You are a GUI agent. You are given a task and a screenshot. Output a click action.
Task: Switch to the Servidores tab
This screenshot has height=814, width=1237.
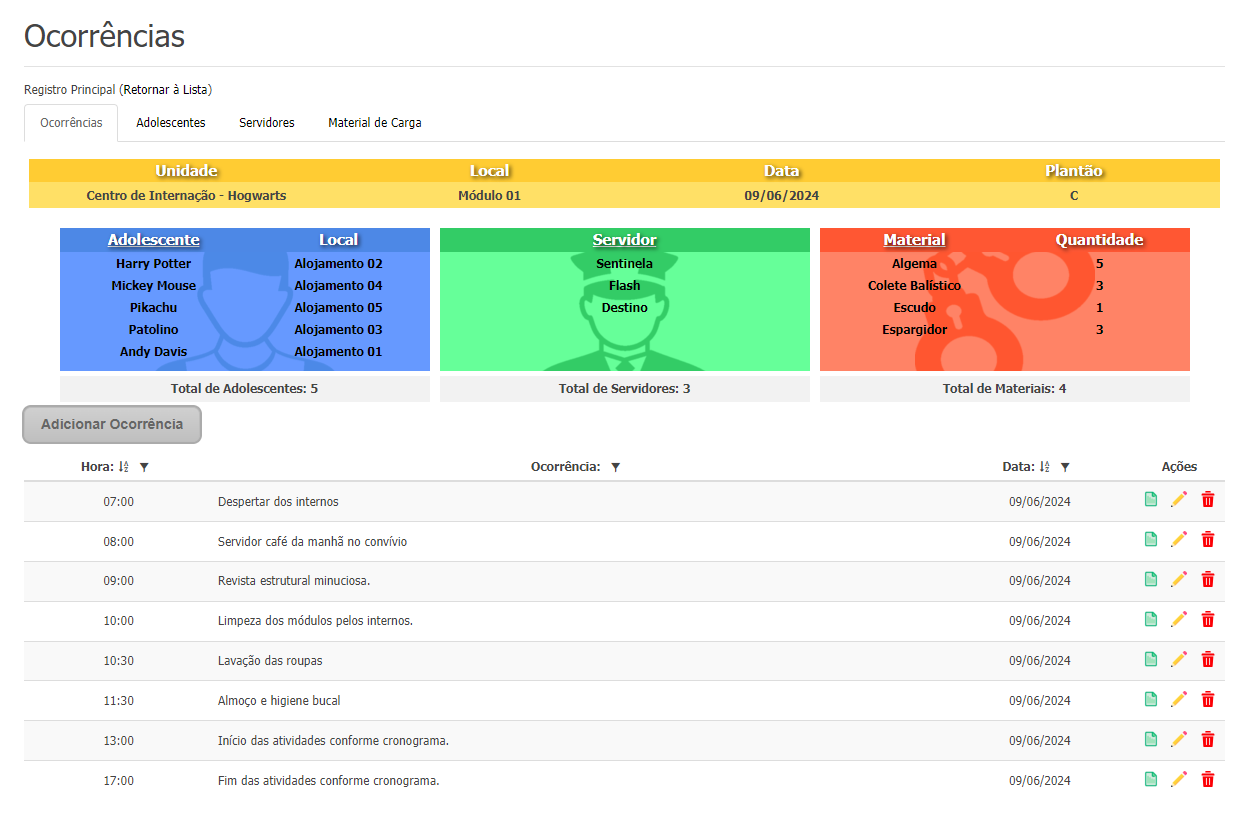[267, 123]
